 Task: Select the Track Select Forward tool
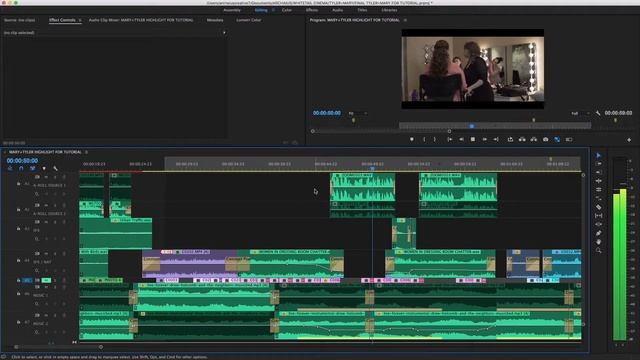pos(598,164)
